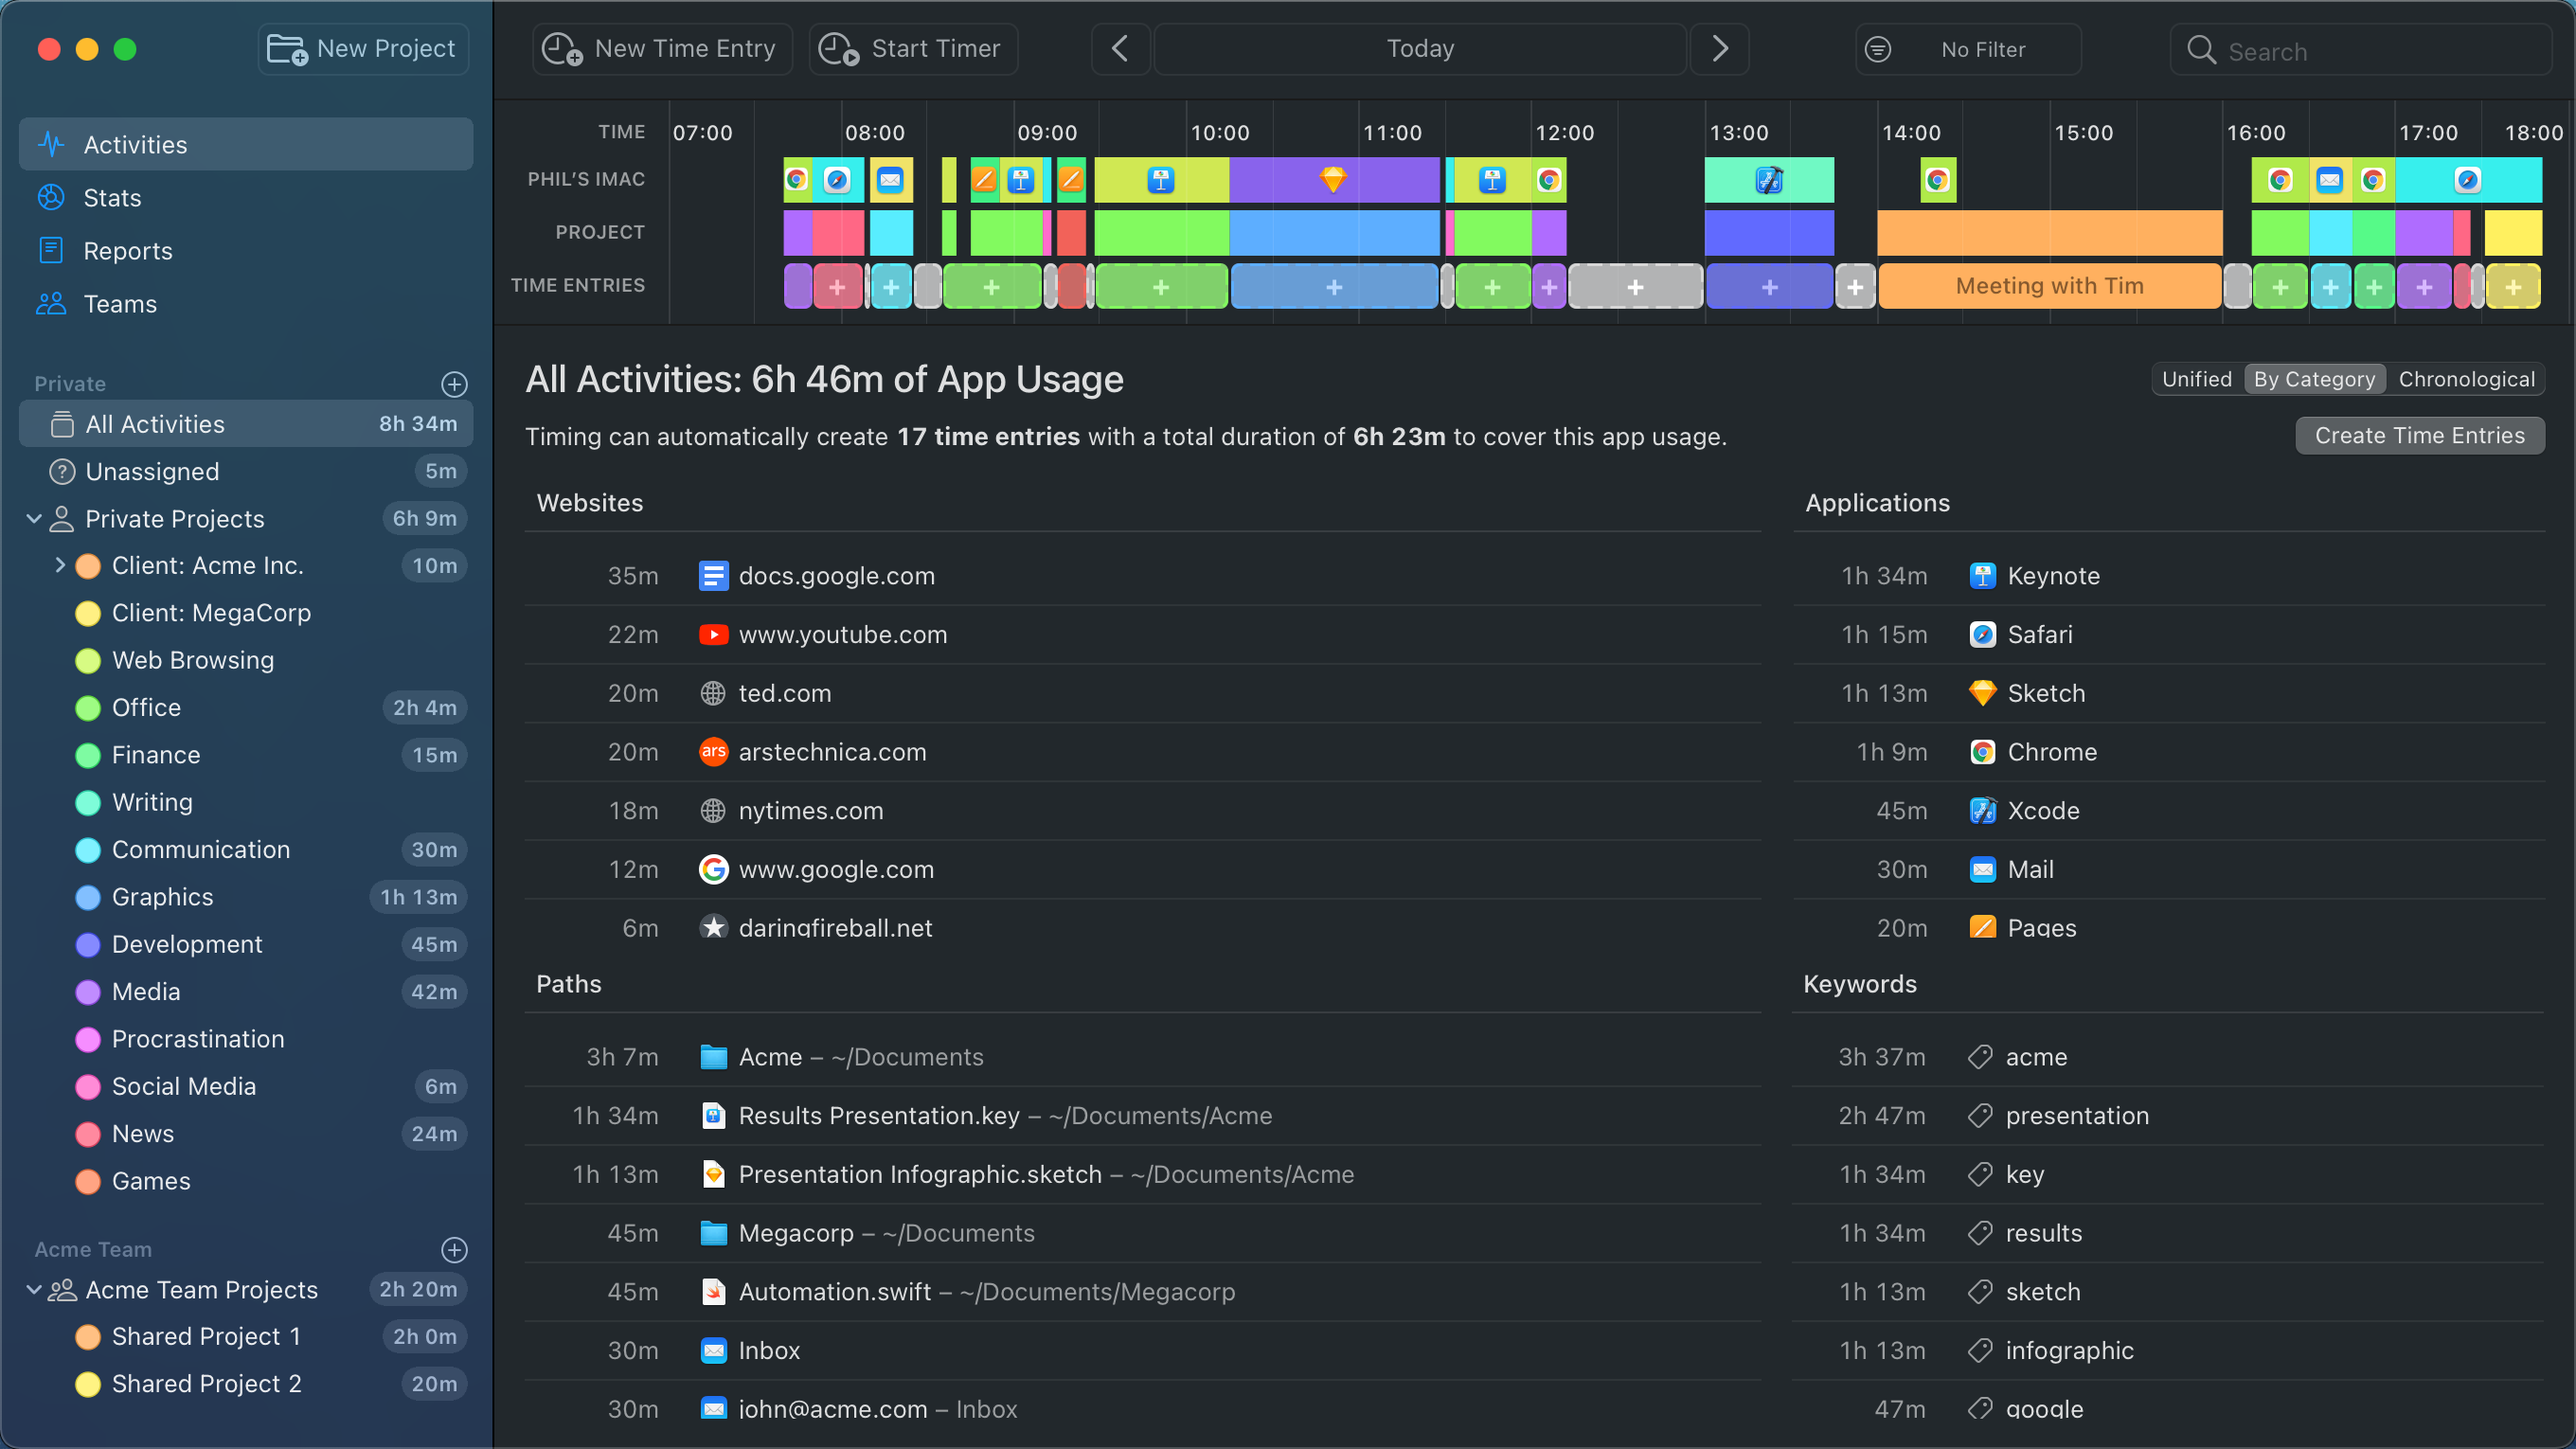Select Activities in the sidebar
This screenshot has height=1449, width=2576.
tap(135, 145)
